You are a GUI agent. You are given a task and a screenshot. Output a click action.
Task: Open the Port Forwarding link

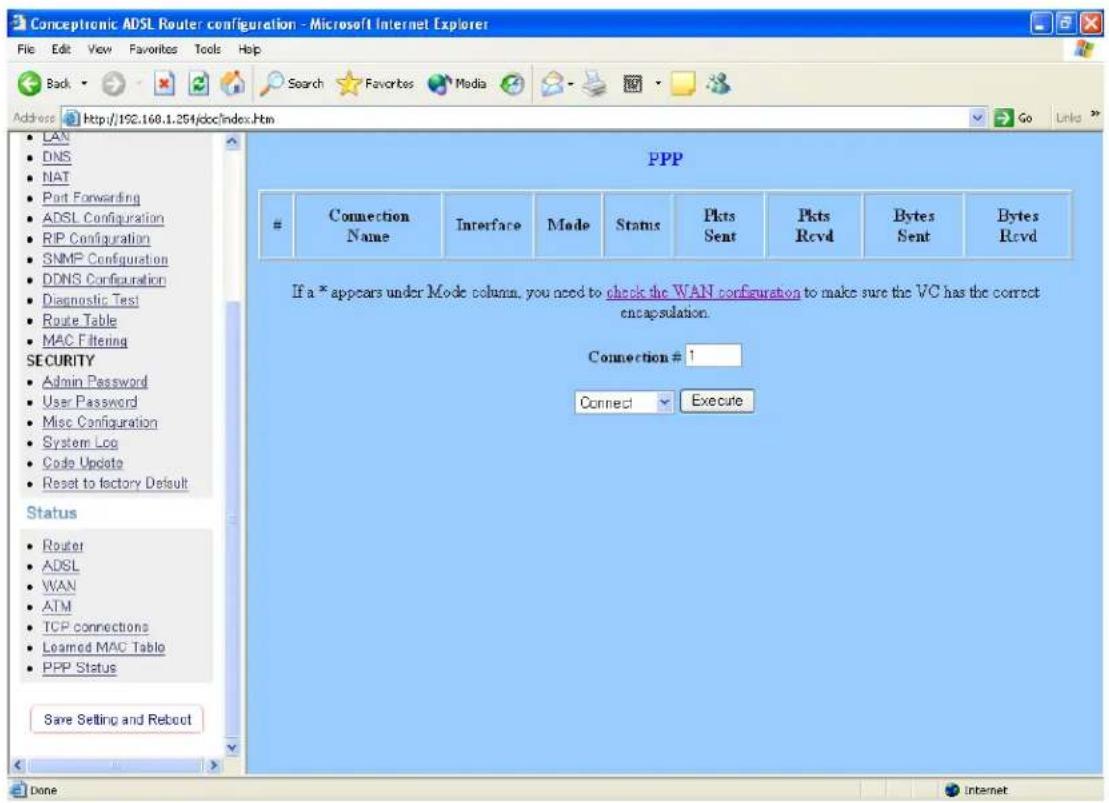91,197
